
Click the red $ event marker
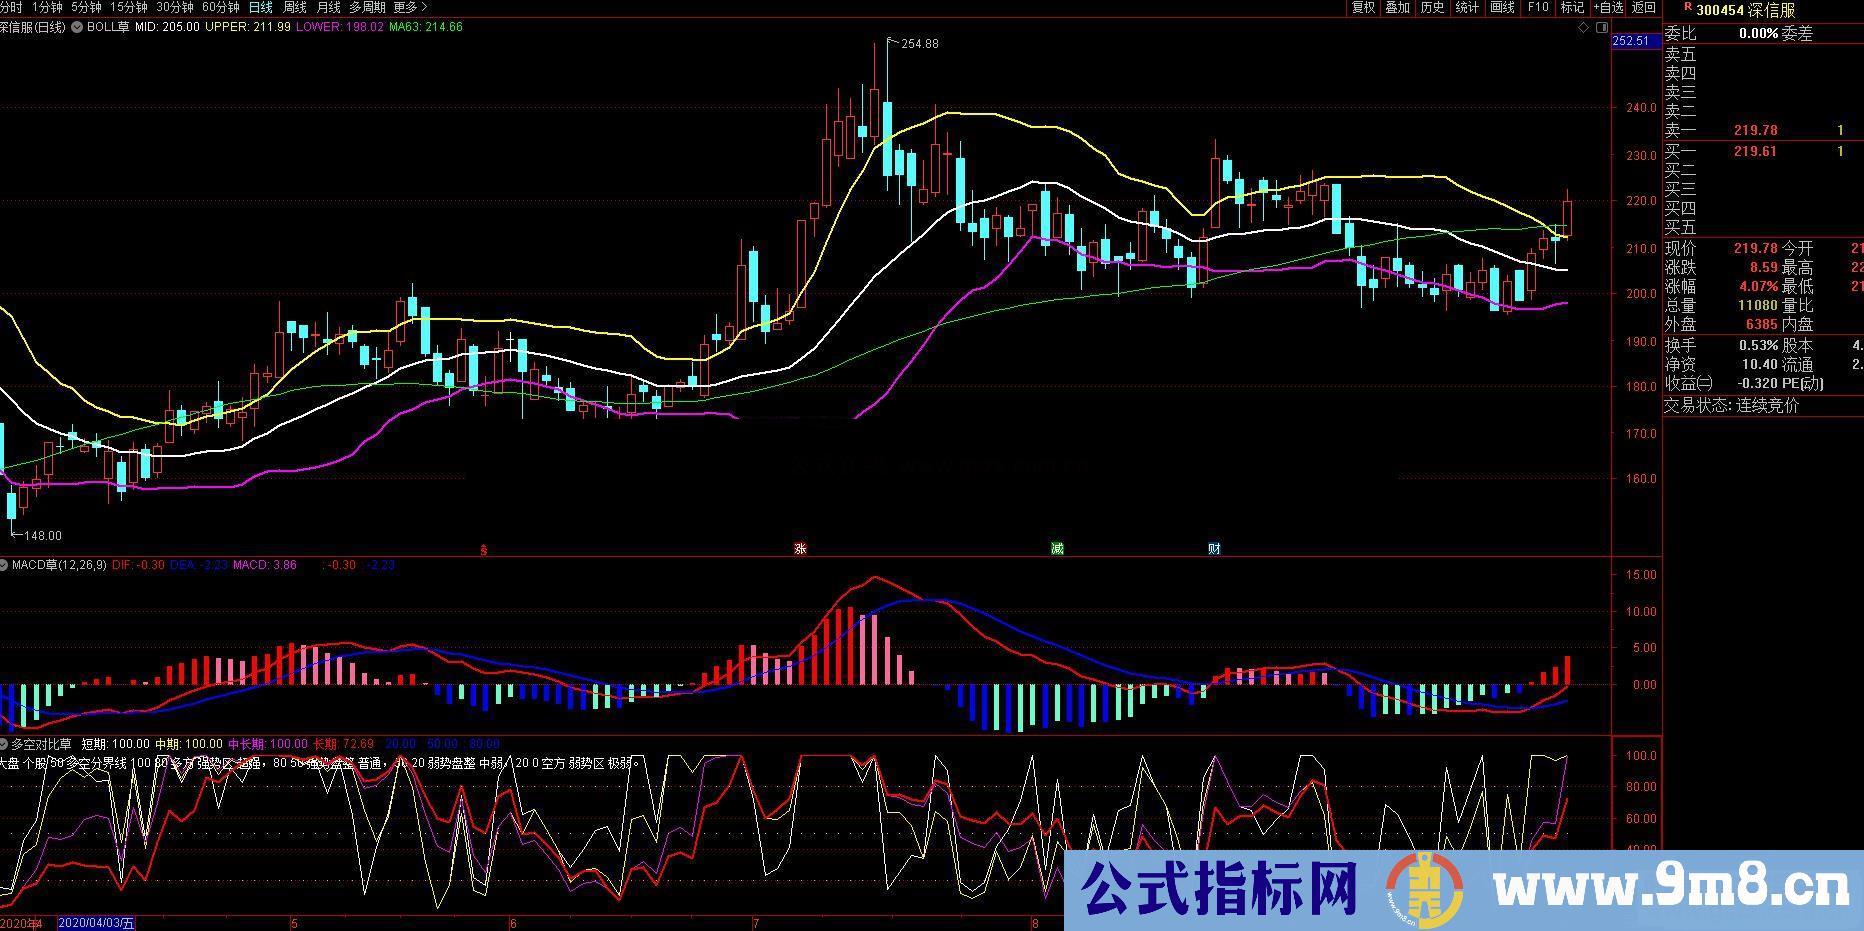coord(484,549)
